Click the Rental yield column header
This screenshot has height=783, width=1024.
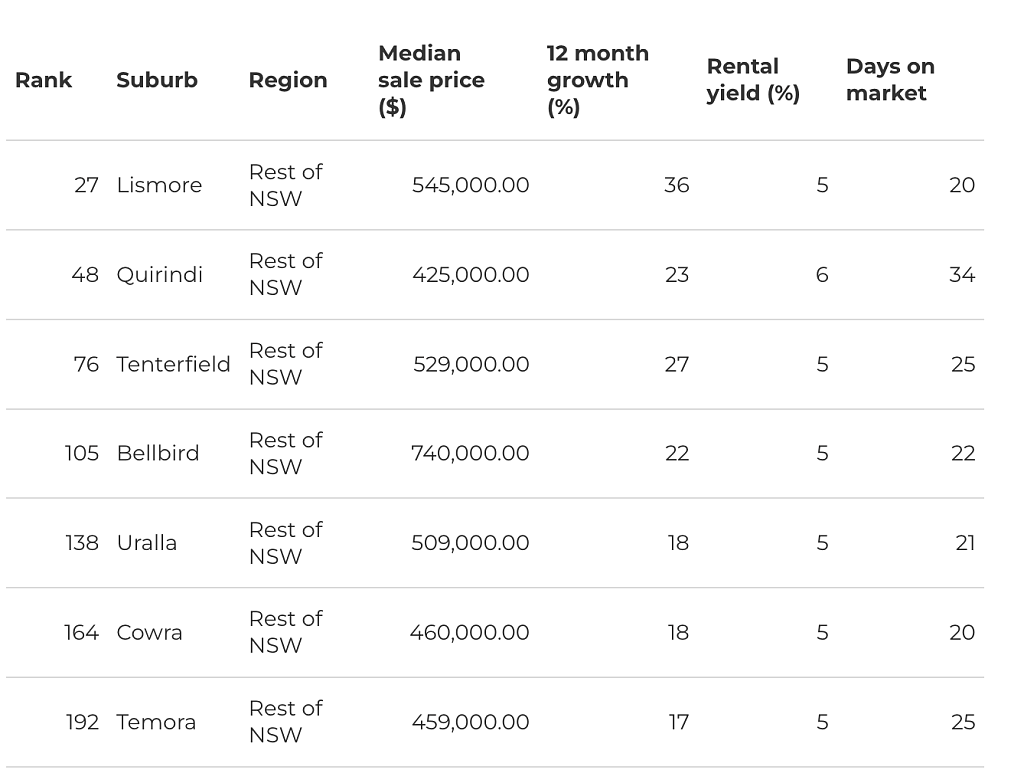tap(753, 80)
